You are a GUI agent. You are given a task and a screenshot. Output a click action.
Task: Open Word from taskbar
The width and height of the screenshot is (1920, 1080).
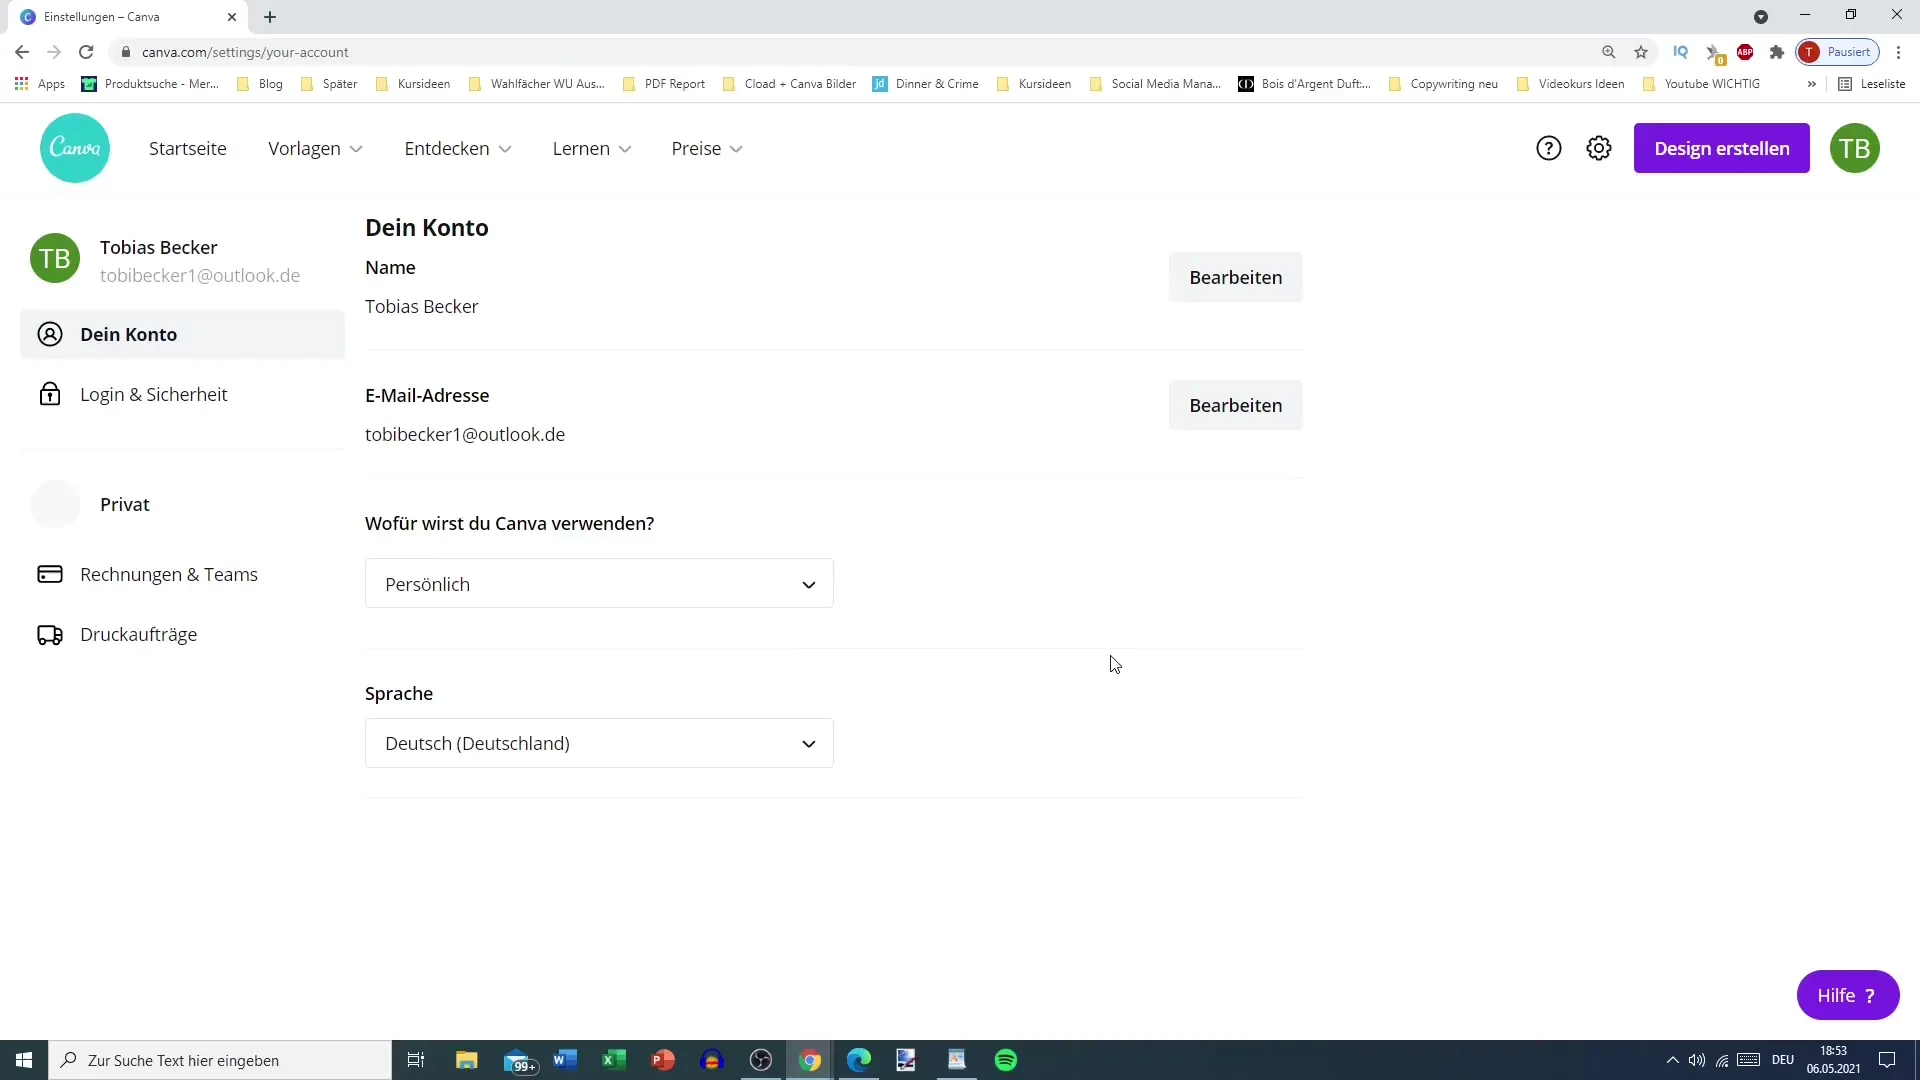[565, 1060]
